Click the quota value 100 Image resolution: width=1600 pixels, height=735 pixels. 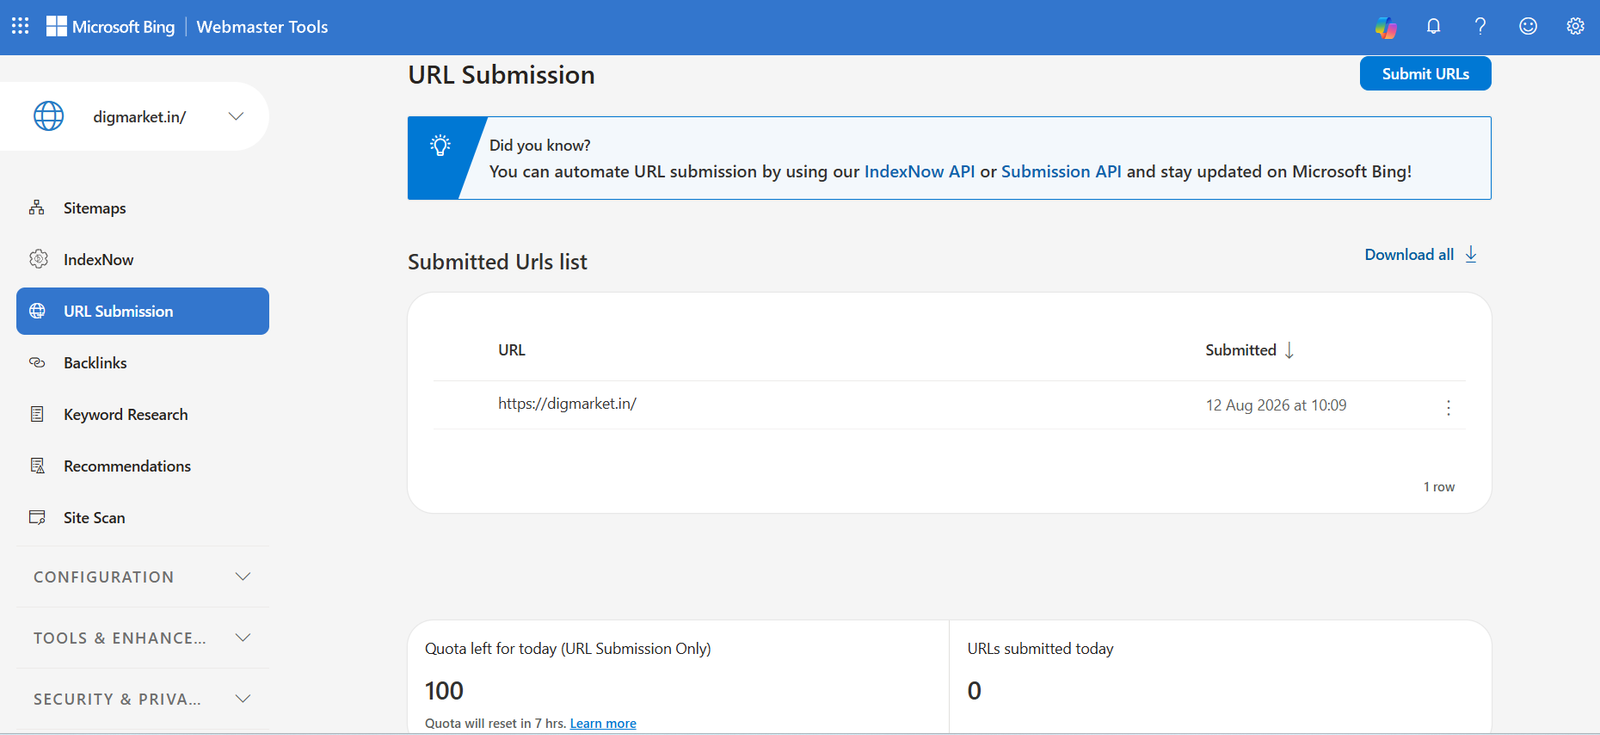click(x=444, y=691)
